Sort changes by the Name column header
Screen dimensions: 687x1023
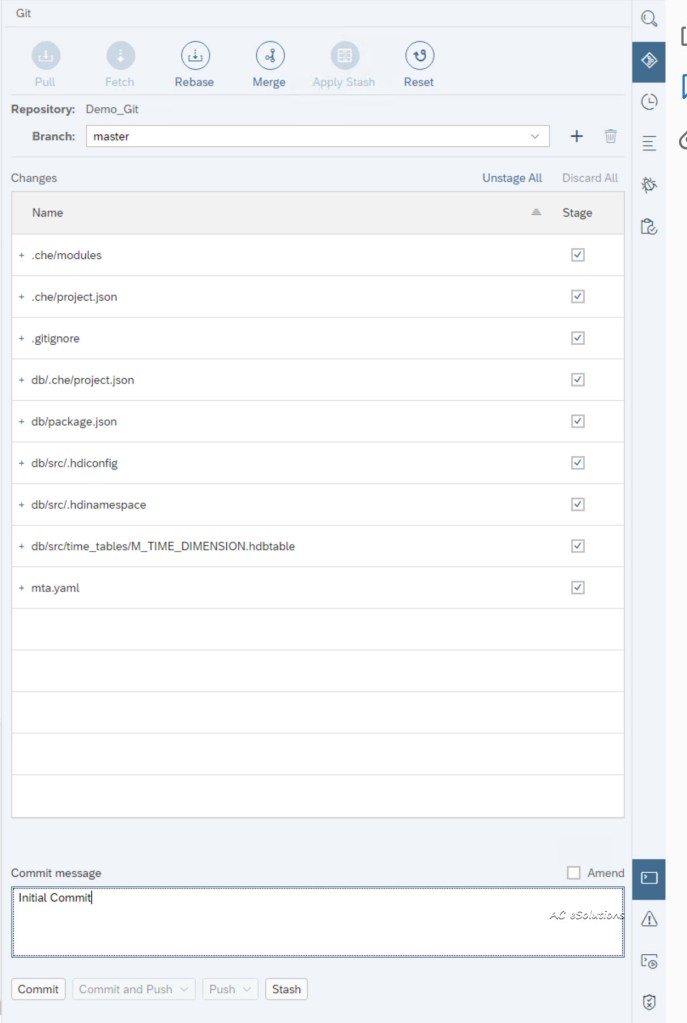click(x=47, y=213)
